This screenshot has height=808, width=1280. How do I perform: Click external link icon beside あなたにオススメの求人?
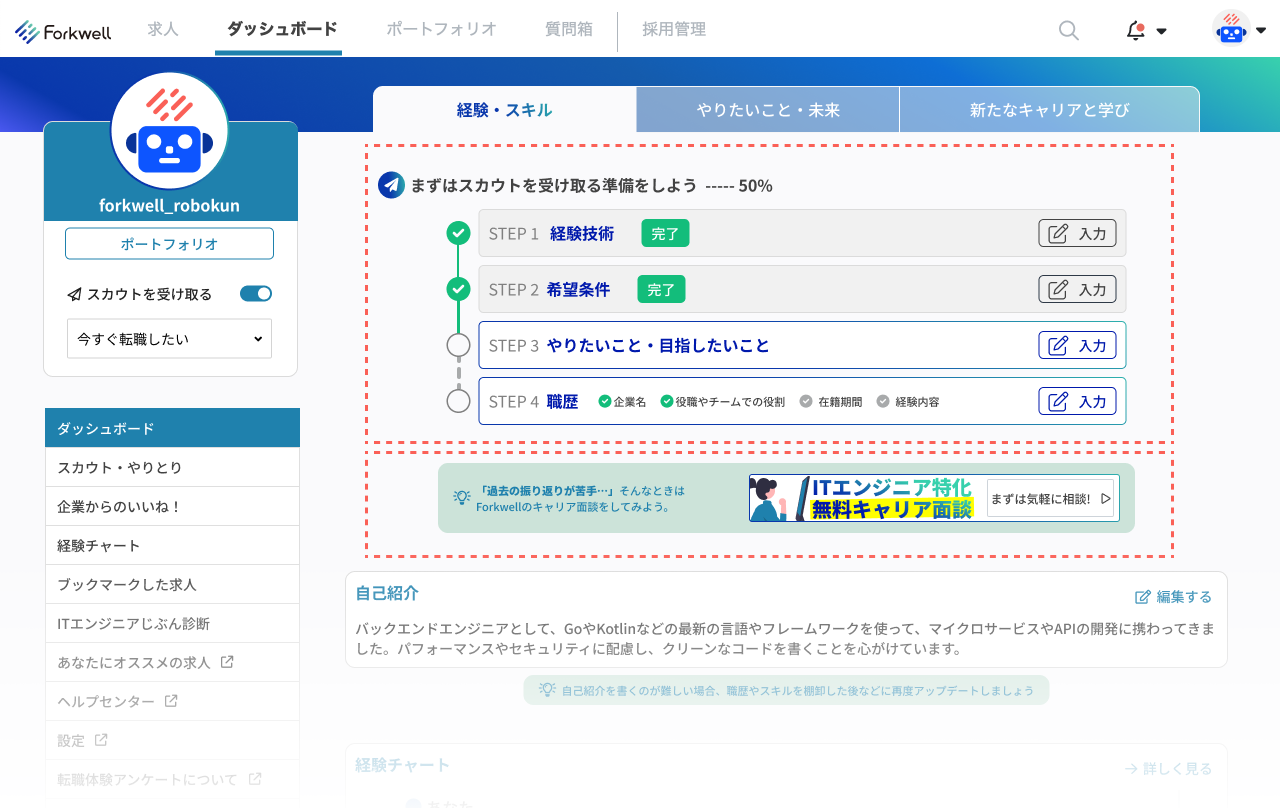pyautogui.click(x=227, y=662)
